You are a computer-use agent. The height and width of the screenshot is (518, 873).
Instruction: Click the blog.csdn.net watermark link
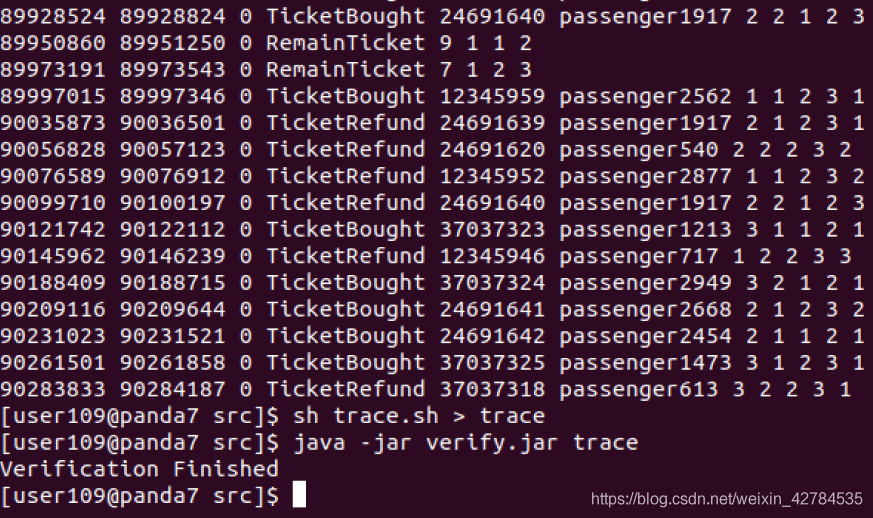(727, 499)
